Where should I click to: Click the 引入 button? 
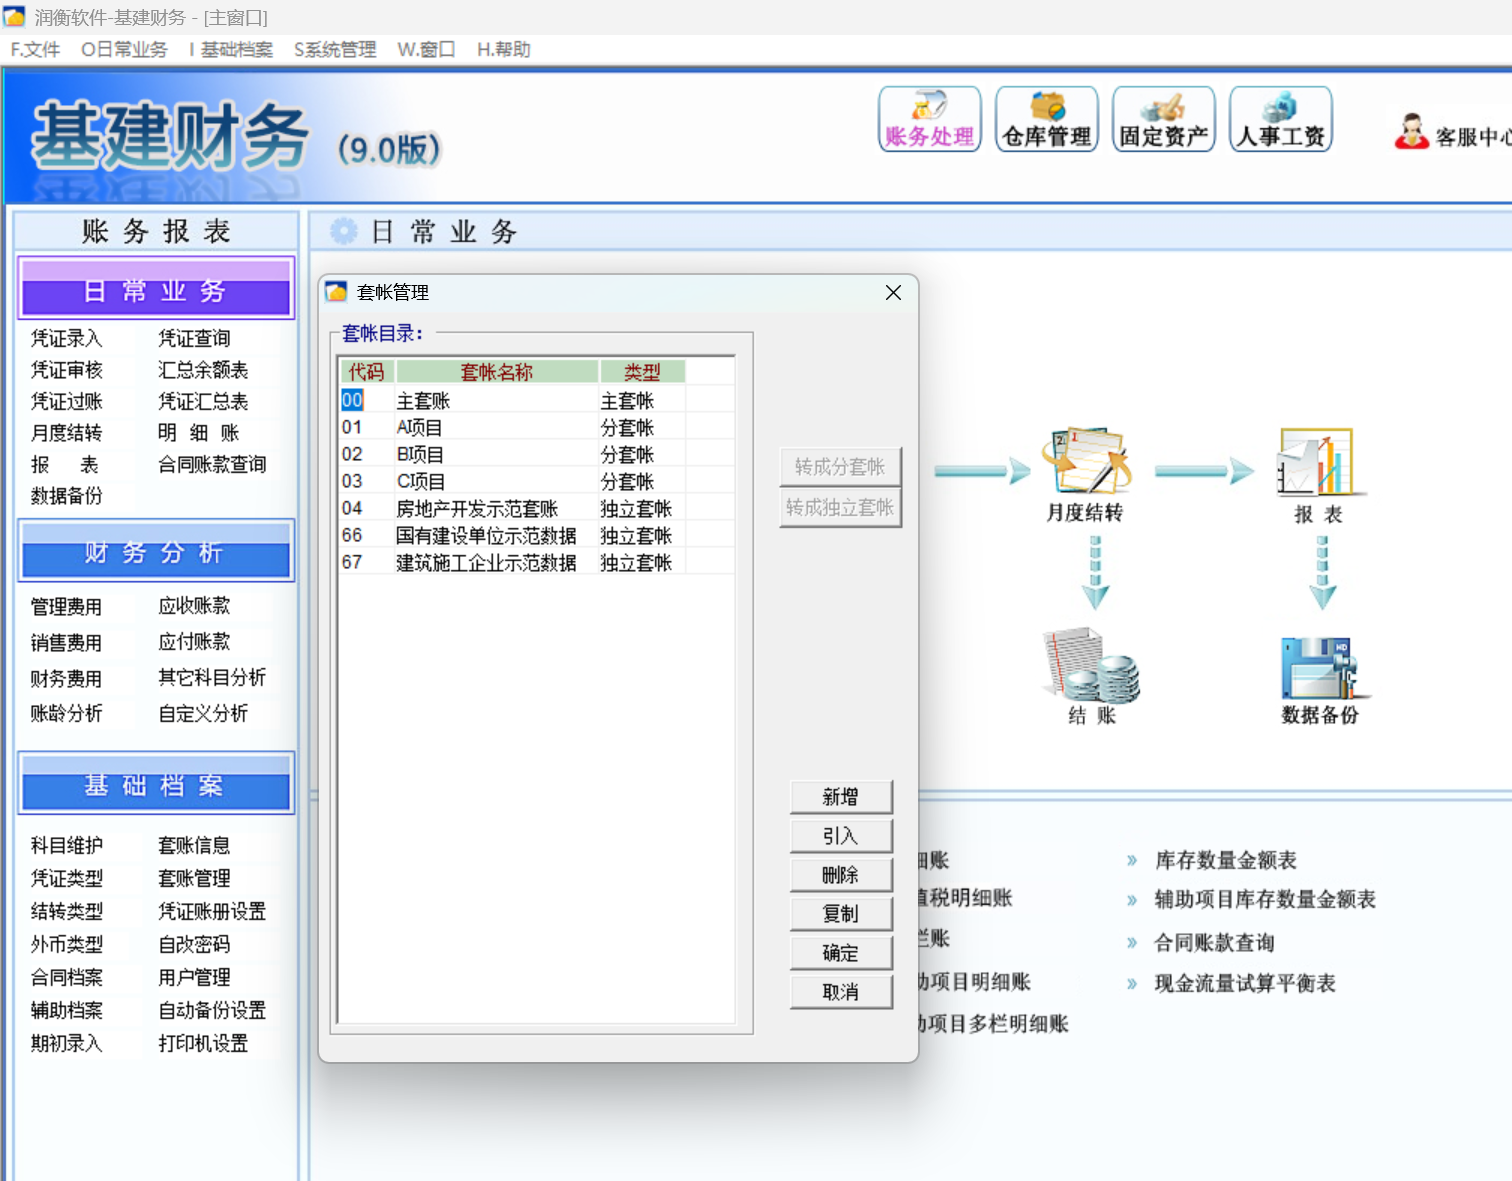pos(841,836)
